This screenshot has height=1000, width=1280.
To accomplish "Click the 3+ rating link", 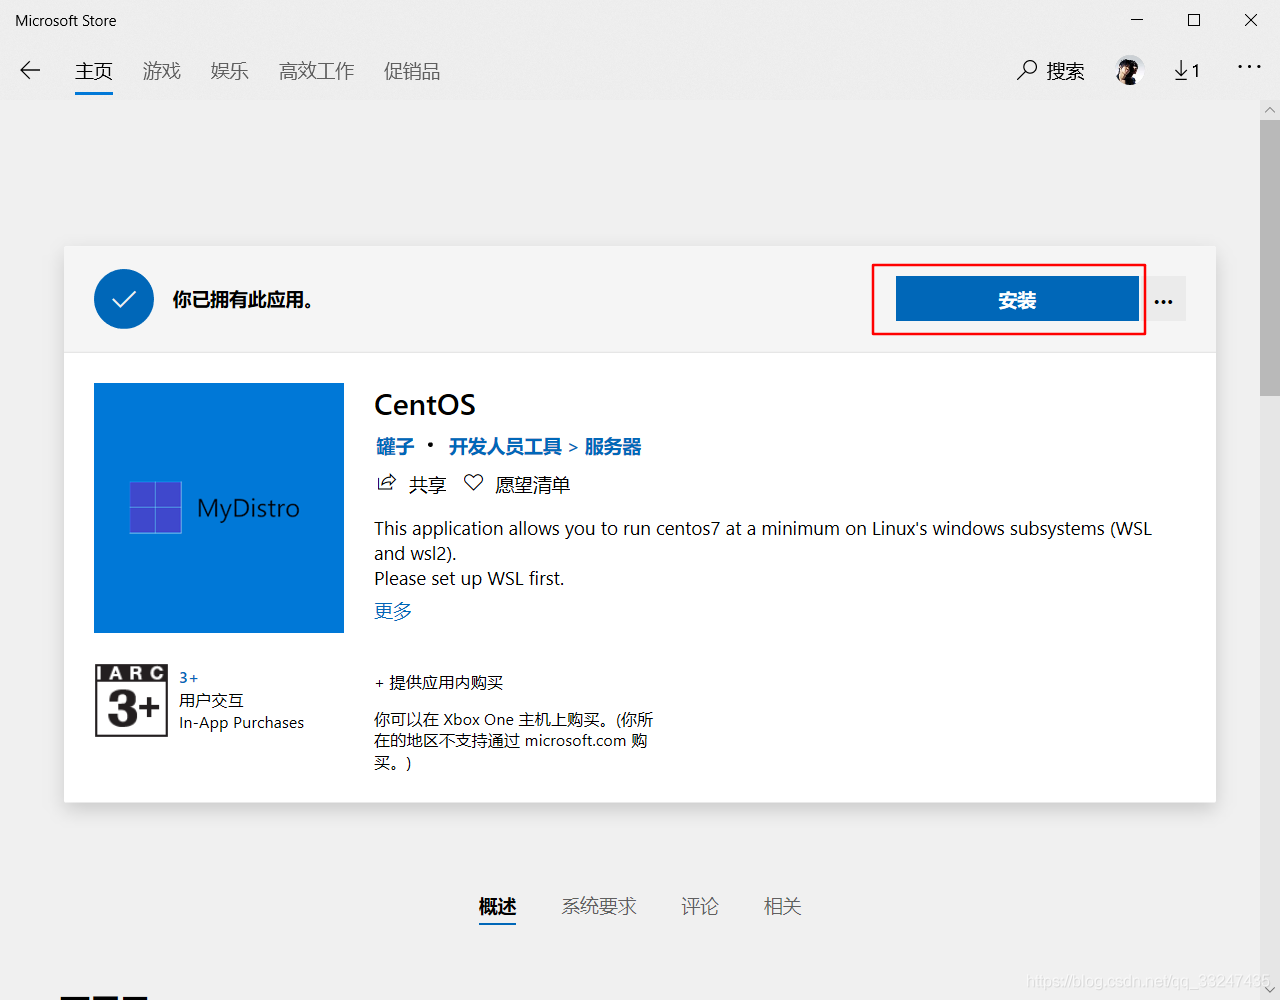I will [x=188, y=678].
